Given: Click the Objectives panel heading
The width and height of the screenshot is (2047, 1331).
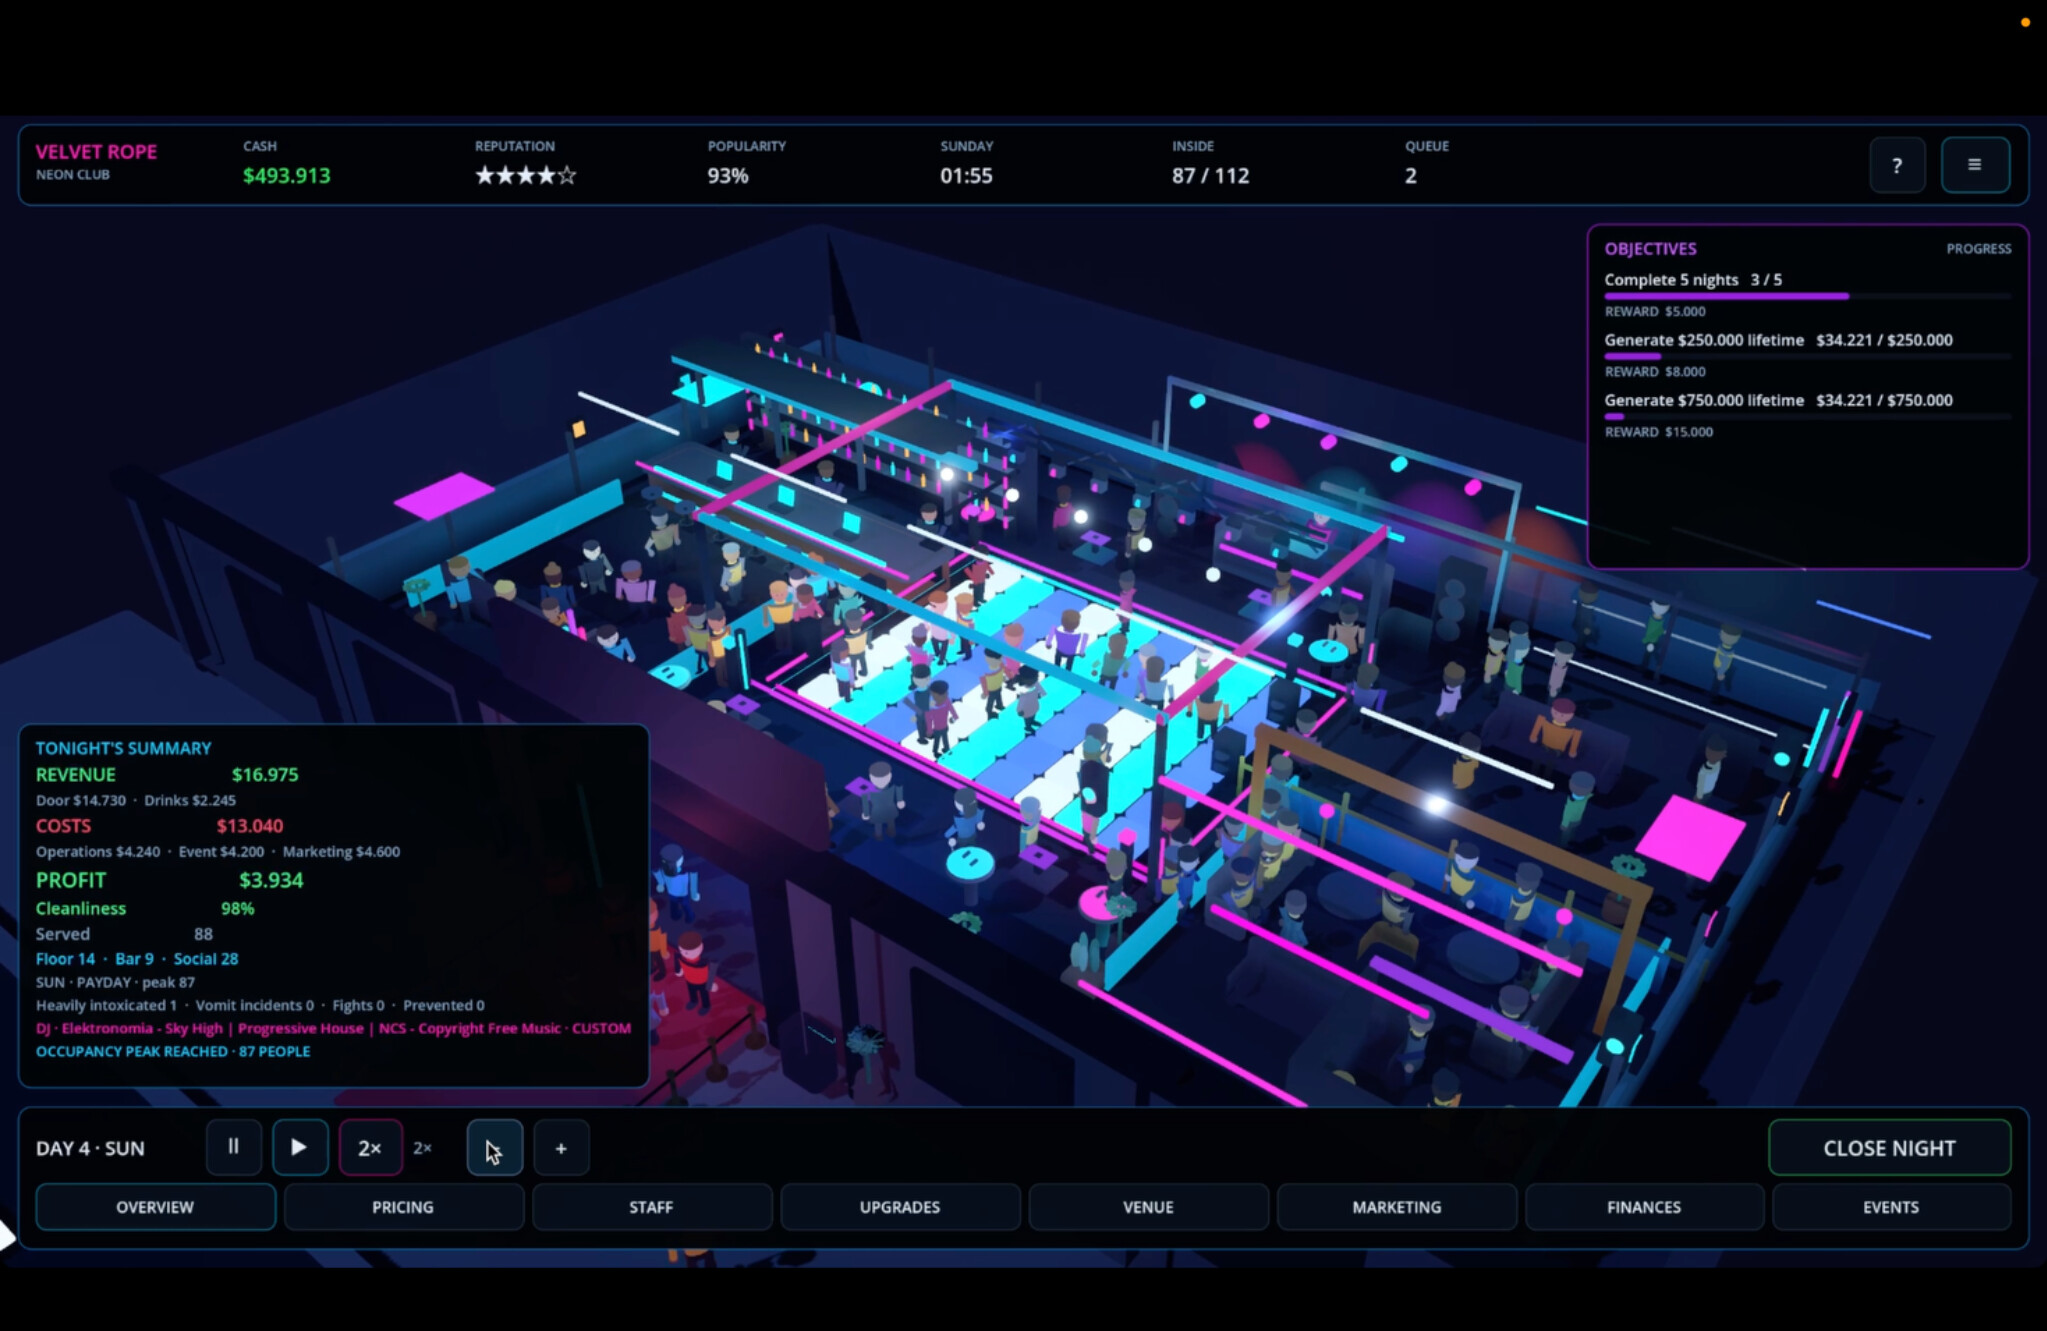Looking at the screenshot, I should point(1650,249).
